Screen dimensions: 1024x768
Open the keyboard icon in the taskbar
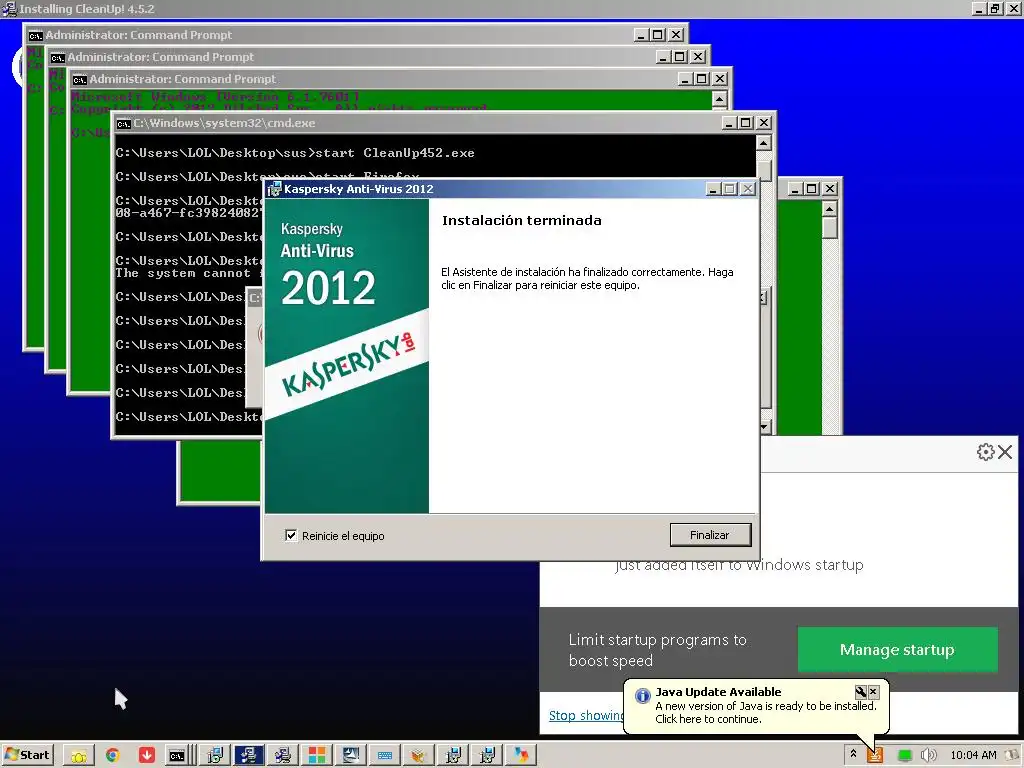pyautogui.click(x=385, y=756)
